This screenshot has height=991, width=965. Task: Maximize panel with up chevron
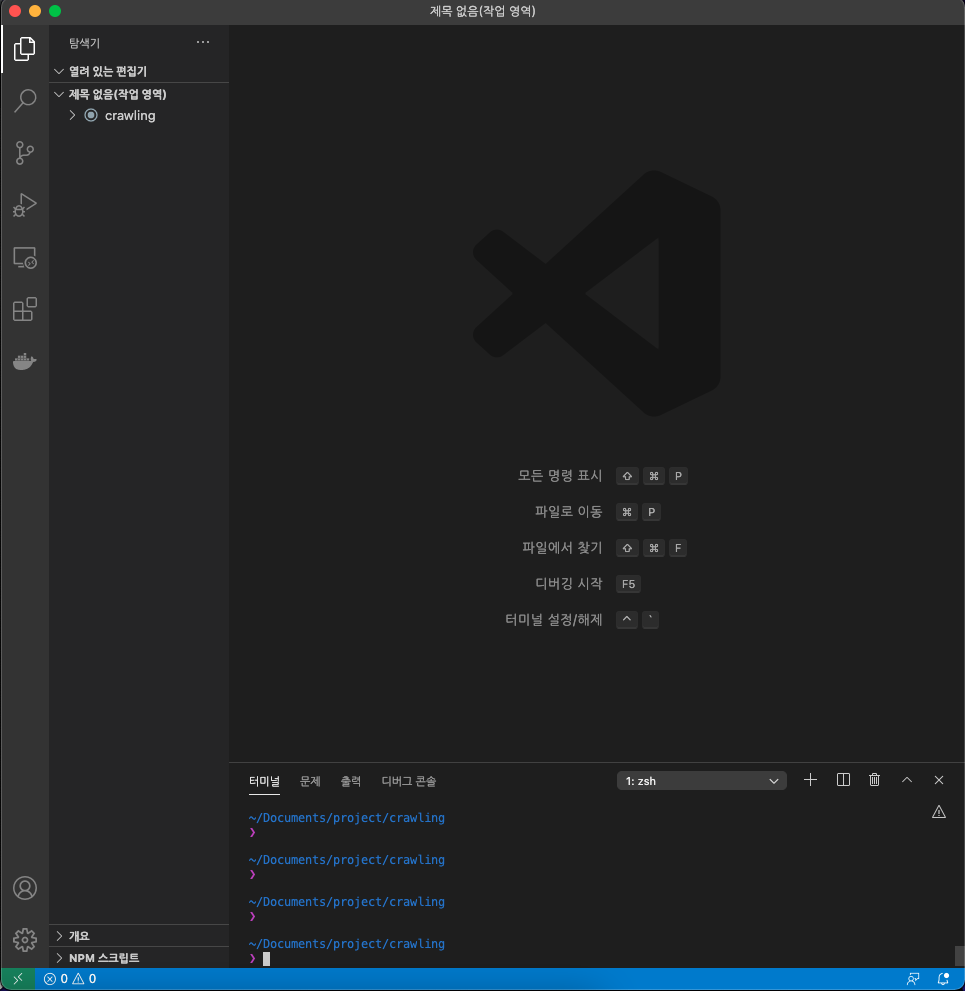pyautogui.click(x=907, y=780)
